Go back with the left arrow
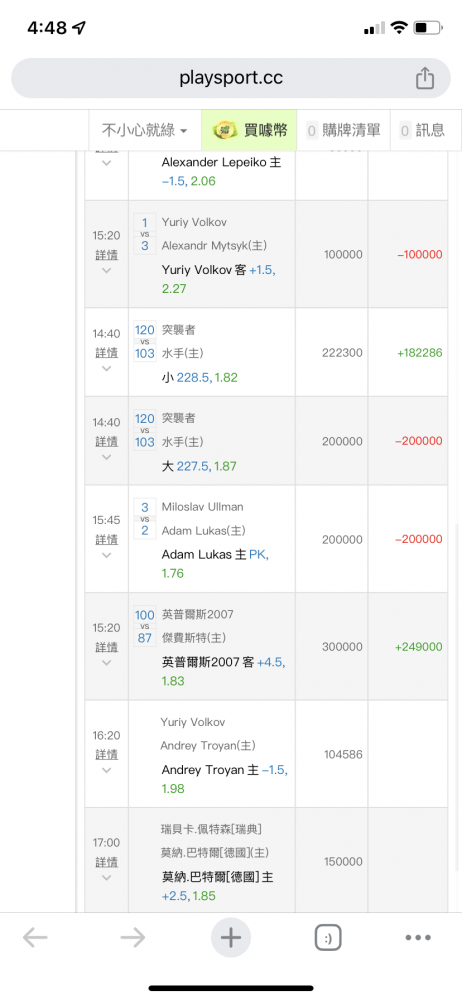The image size is (462, 1000). [x=35, y=937]
